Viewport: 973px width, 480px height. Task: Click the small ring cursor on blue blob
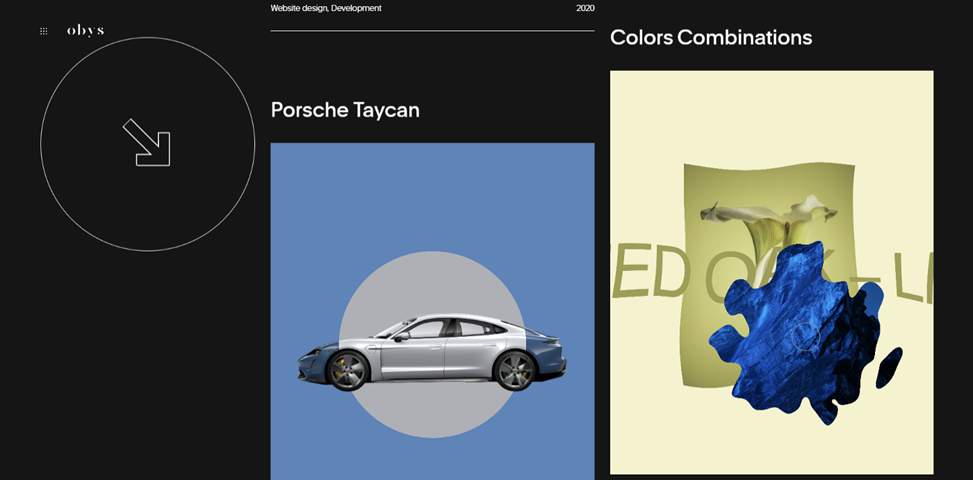point(805,337)
